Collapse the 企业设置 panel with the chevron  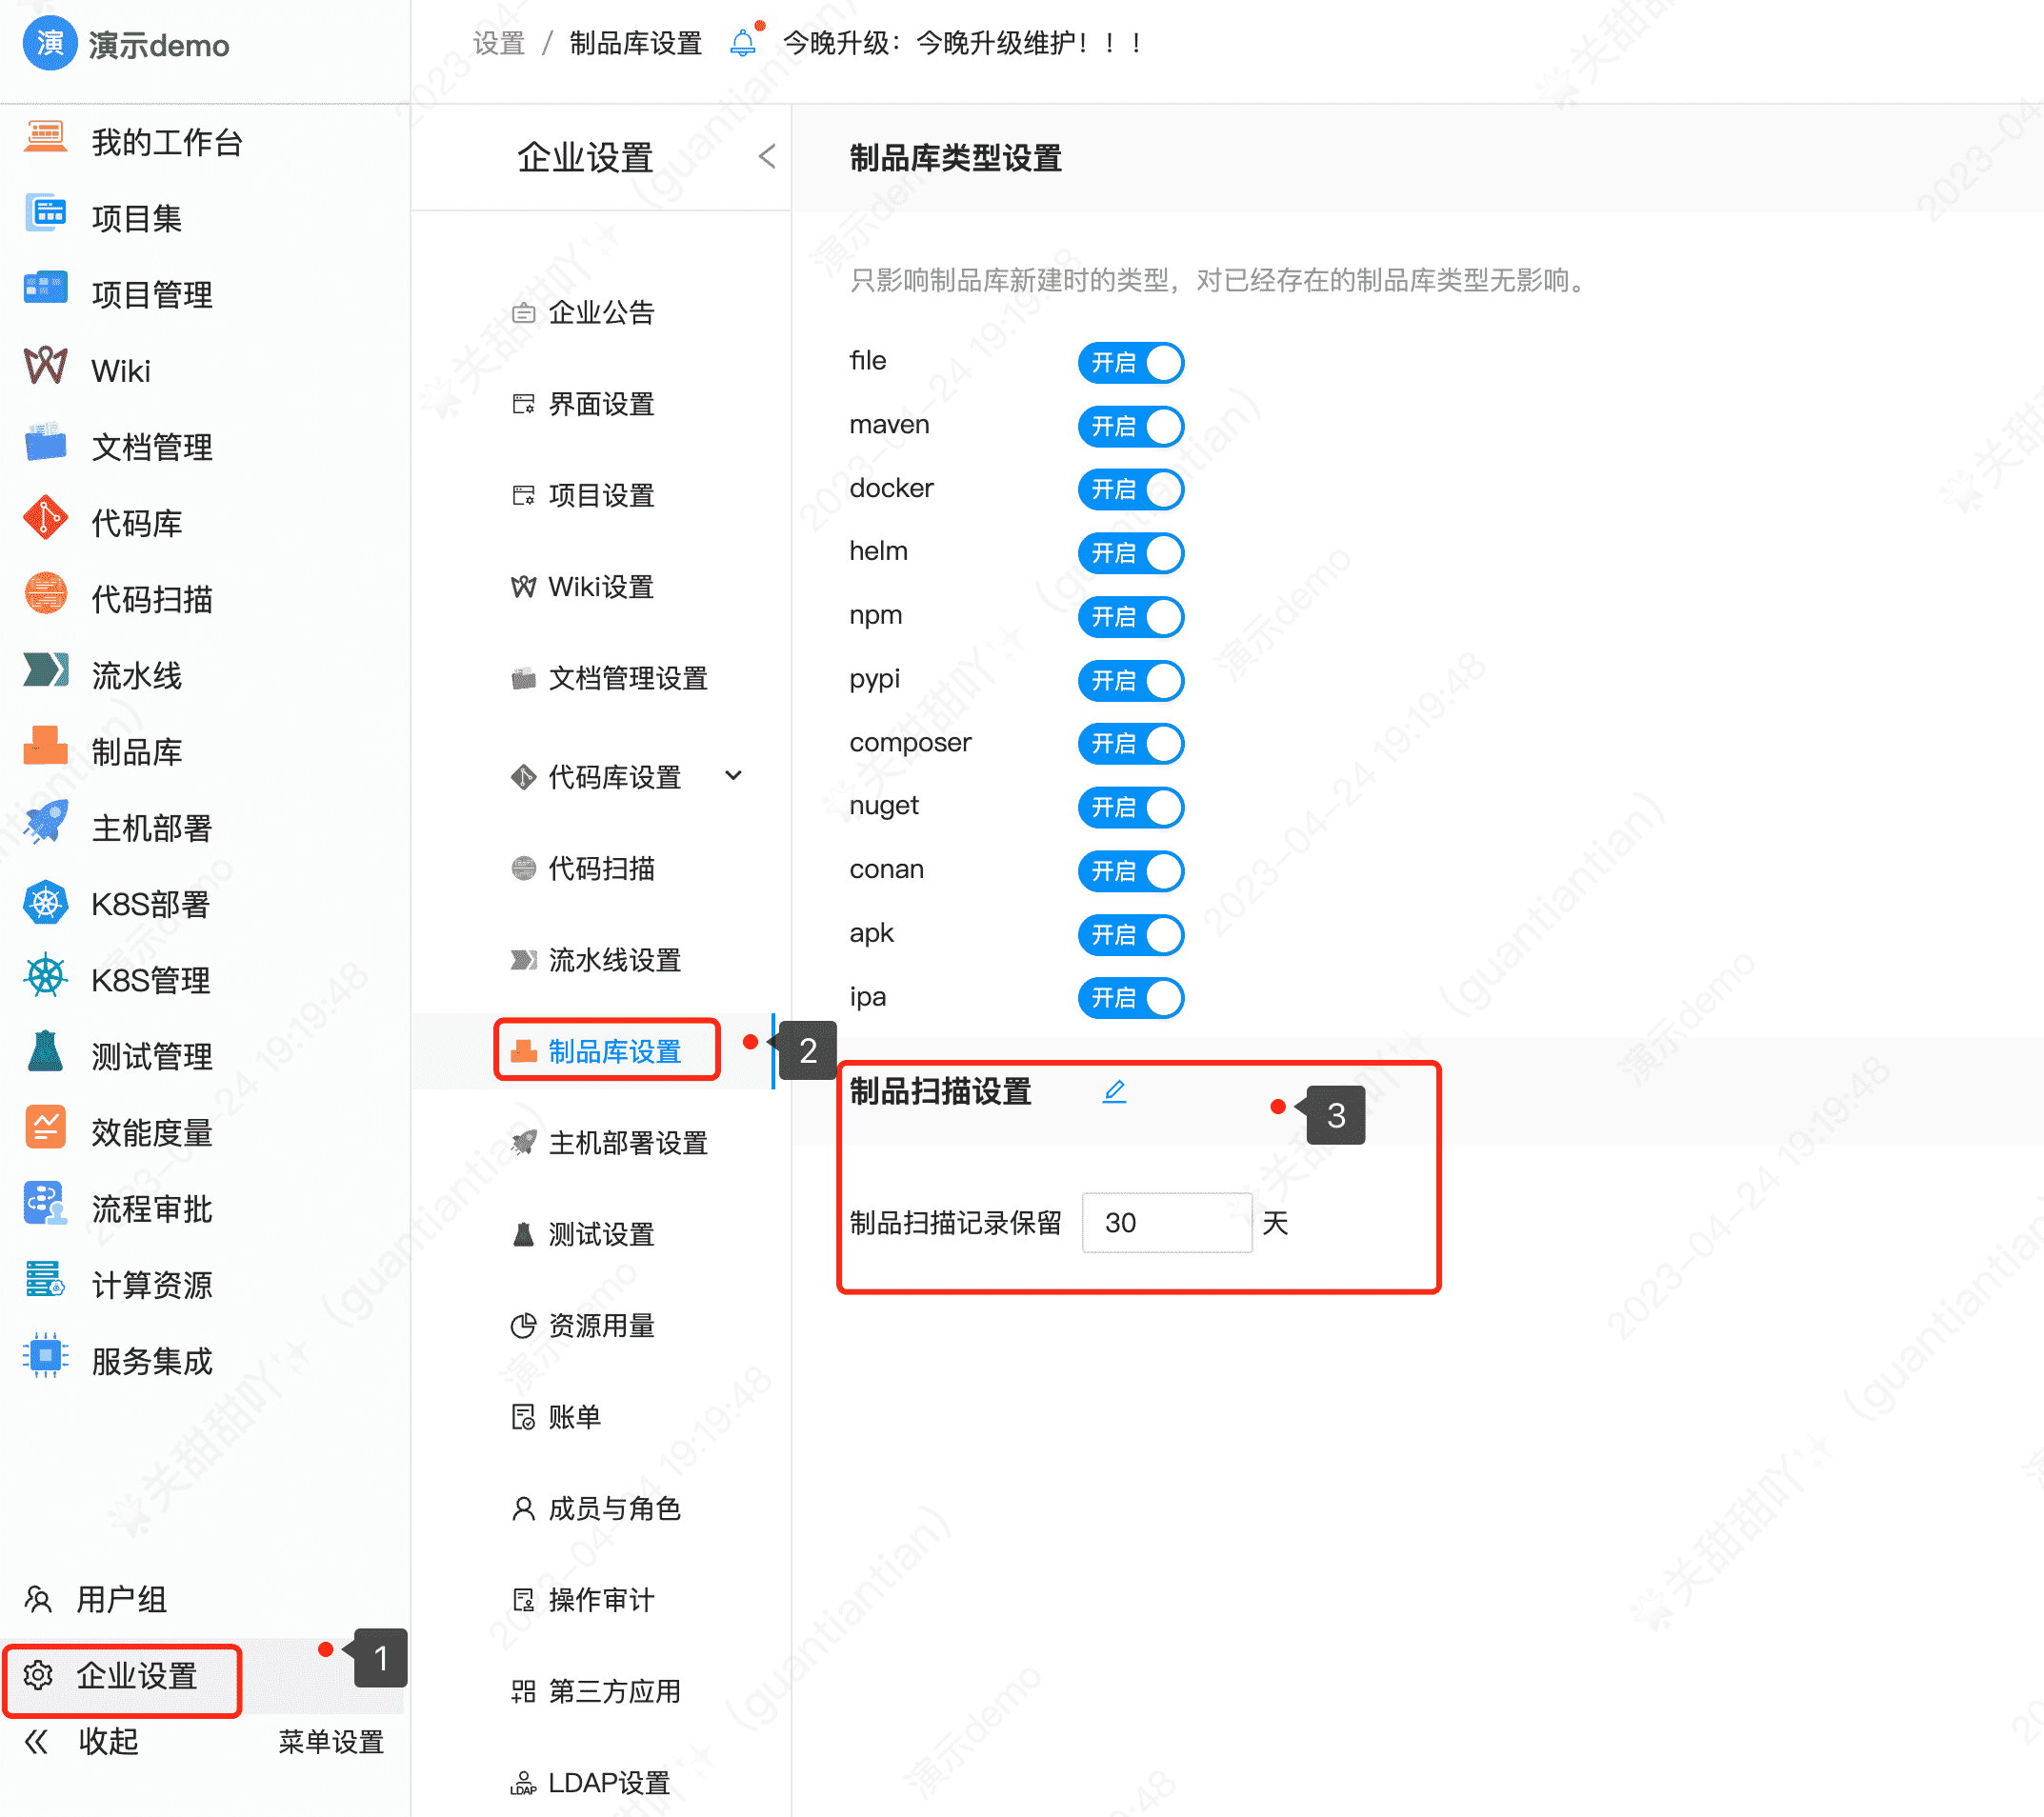[x=766, y=156]
